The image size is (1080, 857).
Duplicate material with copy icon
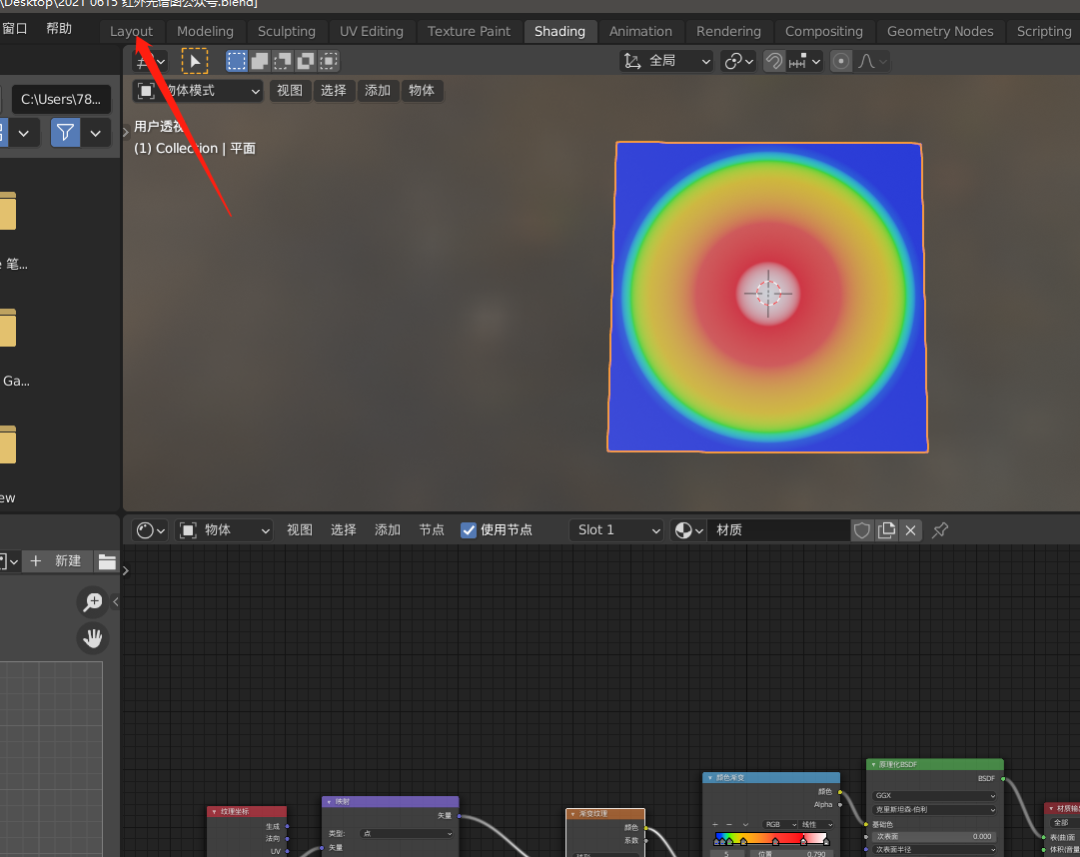(886, 530)
